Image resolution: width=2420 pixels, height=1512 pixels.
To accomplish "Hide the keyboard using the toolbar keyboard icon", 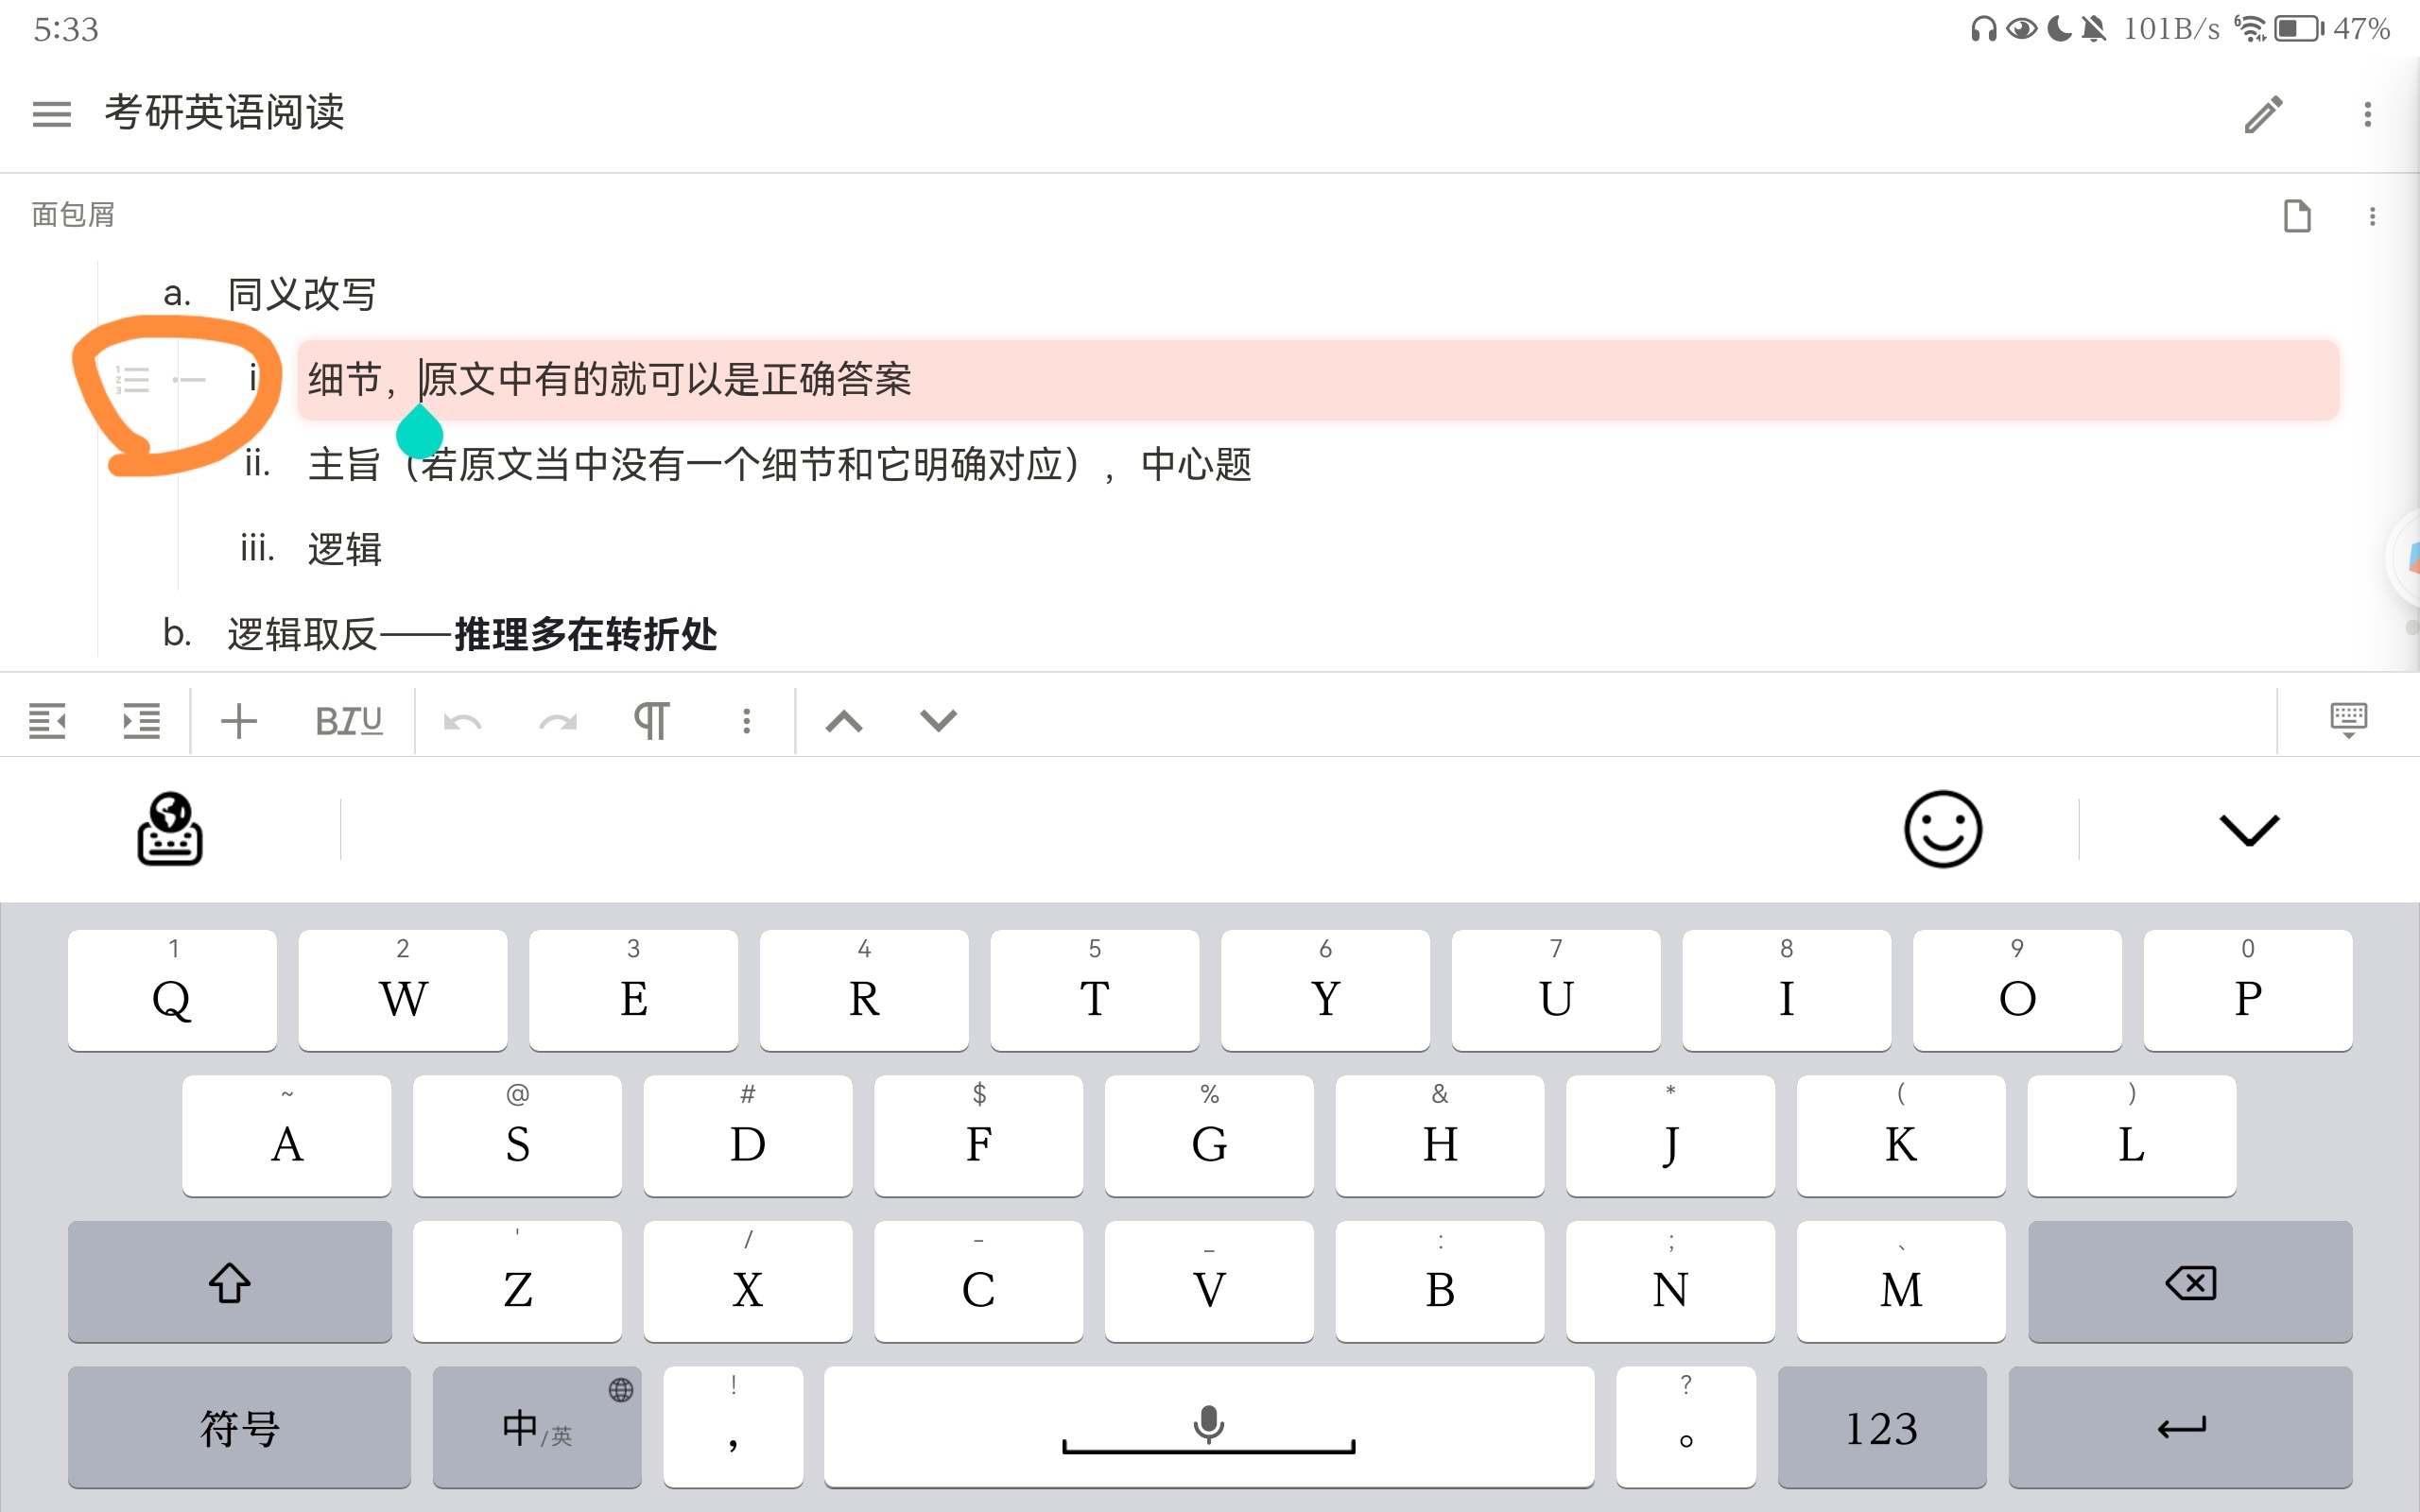I will pyautogui.click(x=2348, y=720).
